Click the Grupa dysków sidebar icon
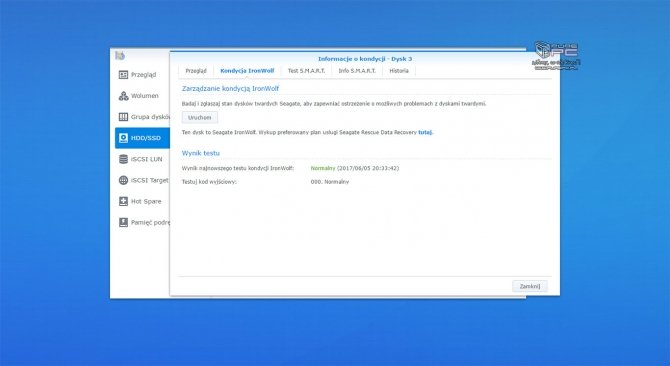The image size is (670, 366). pyautogui.click(x=123, y=117)
